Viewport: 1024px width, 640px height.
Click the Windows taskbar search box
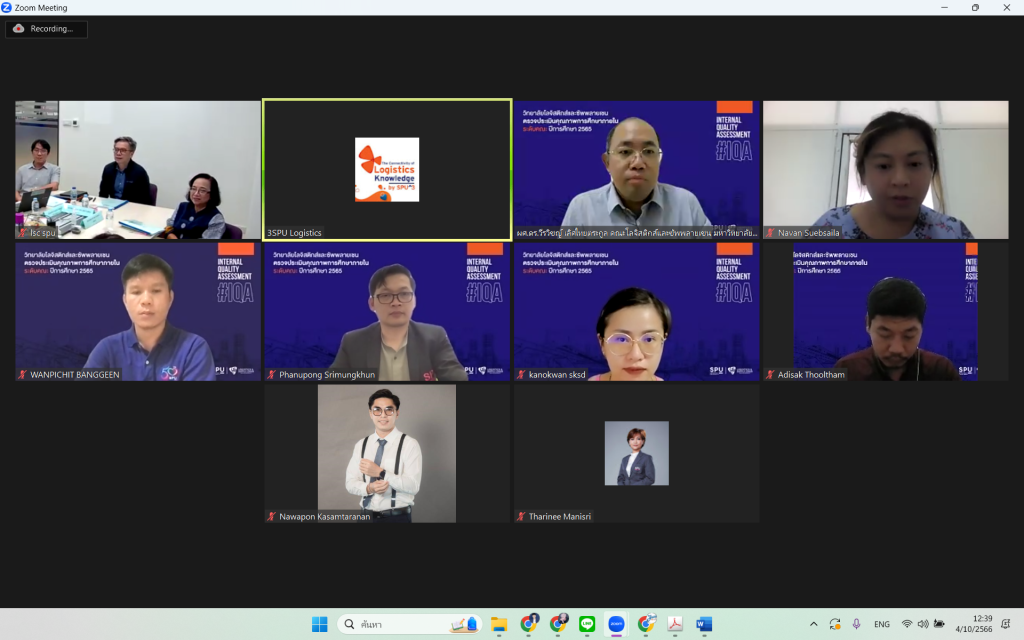pyautogui.click(x=410, y=624)
